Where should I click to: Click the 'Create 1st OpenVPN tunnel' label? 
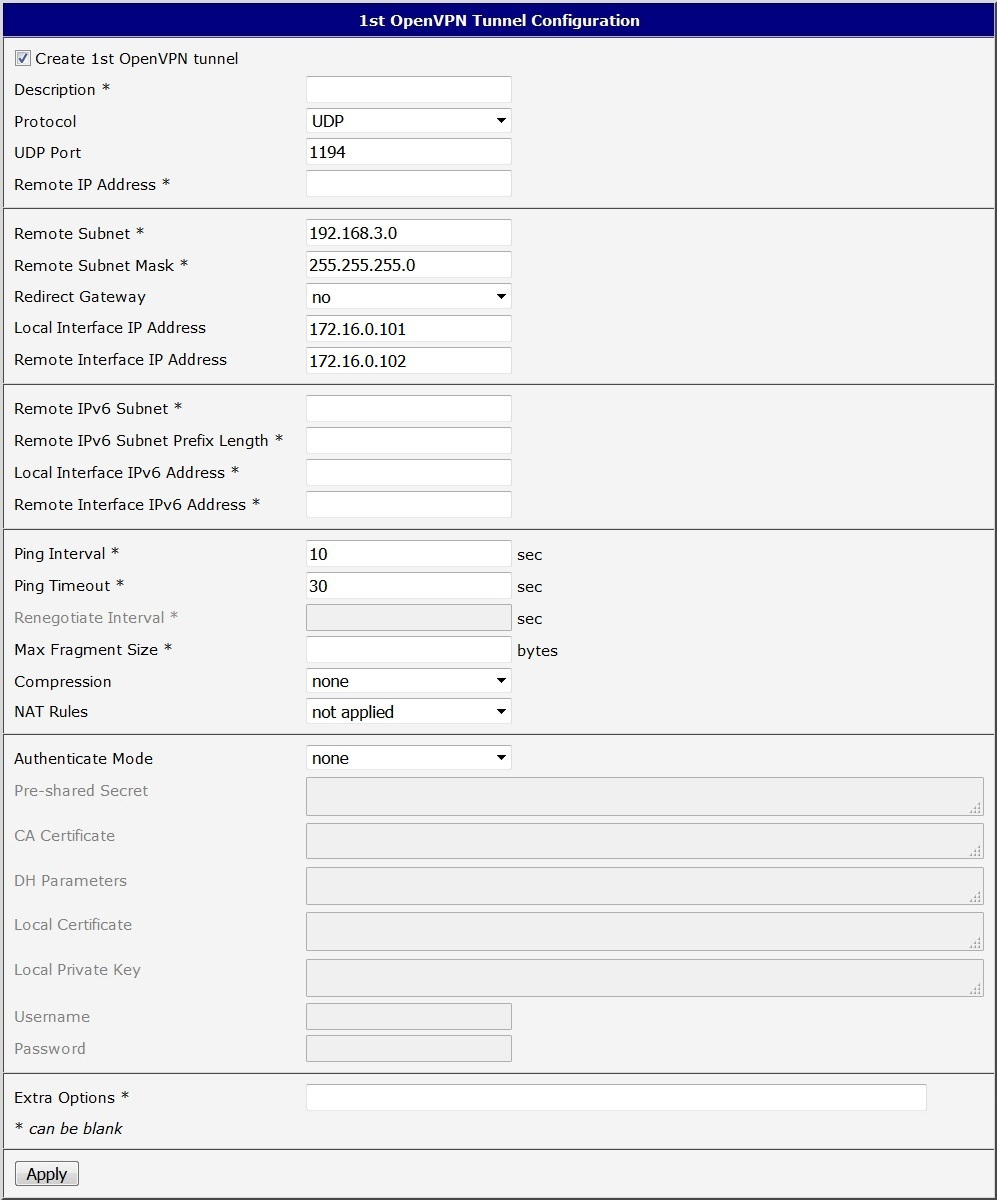pos(137,59)
